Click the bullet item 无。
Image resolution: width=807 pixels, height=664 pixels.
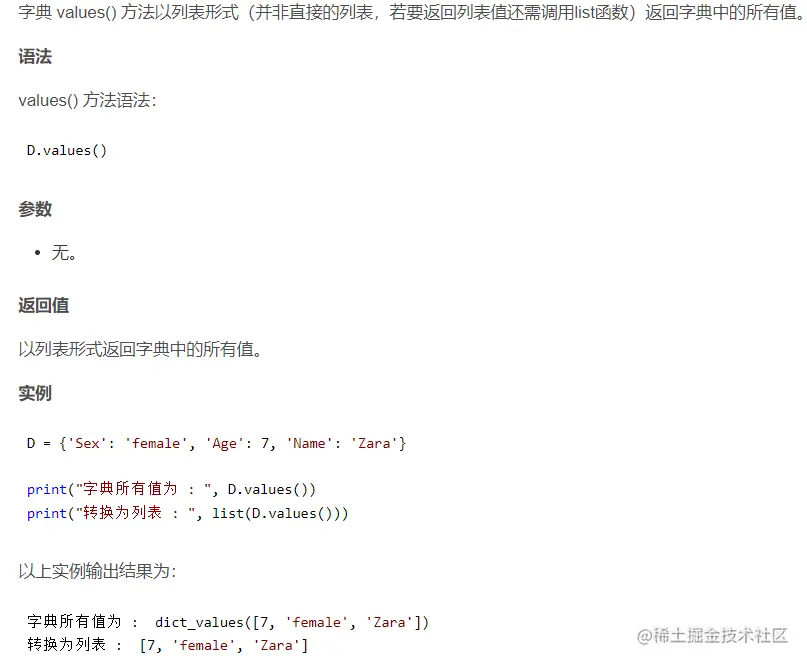tap(65, 253)
